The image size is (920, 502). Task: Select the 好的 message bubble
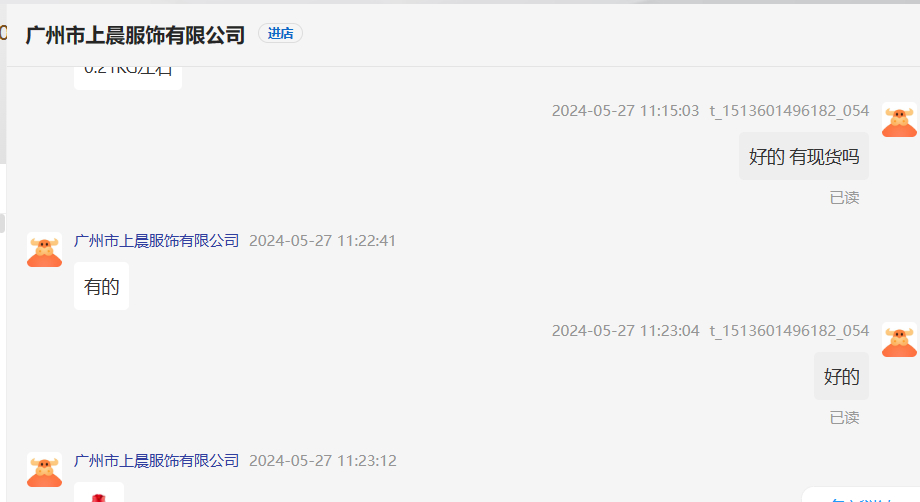(x=841, y=376)
